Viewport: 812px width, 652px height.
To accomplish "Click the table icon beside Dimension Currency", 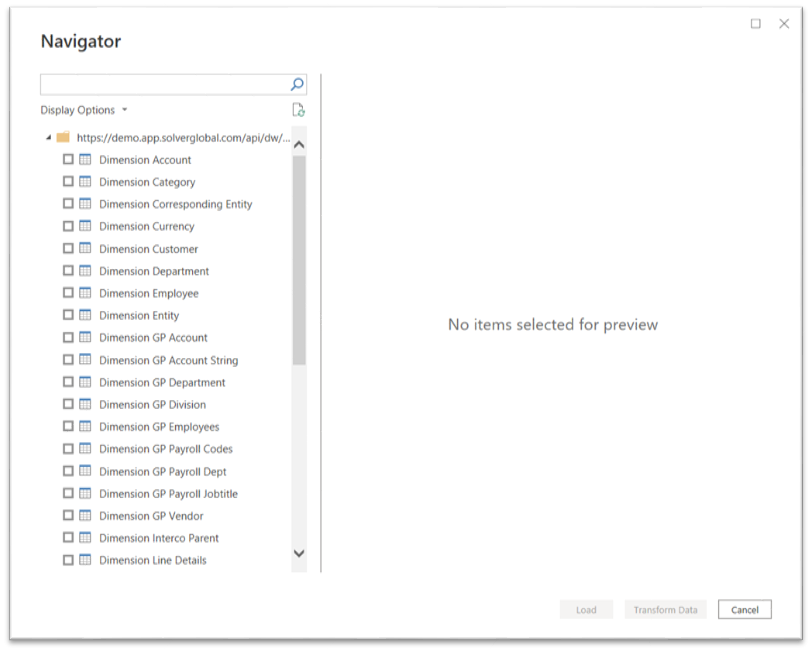I will point(85,226).
